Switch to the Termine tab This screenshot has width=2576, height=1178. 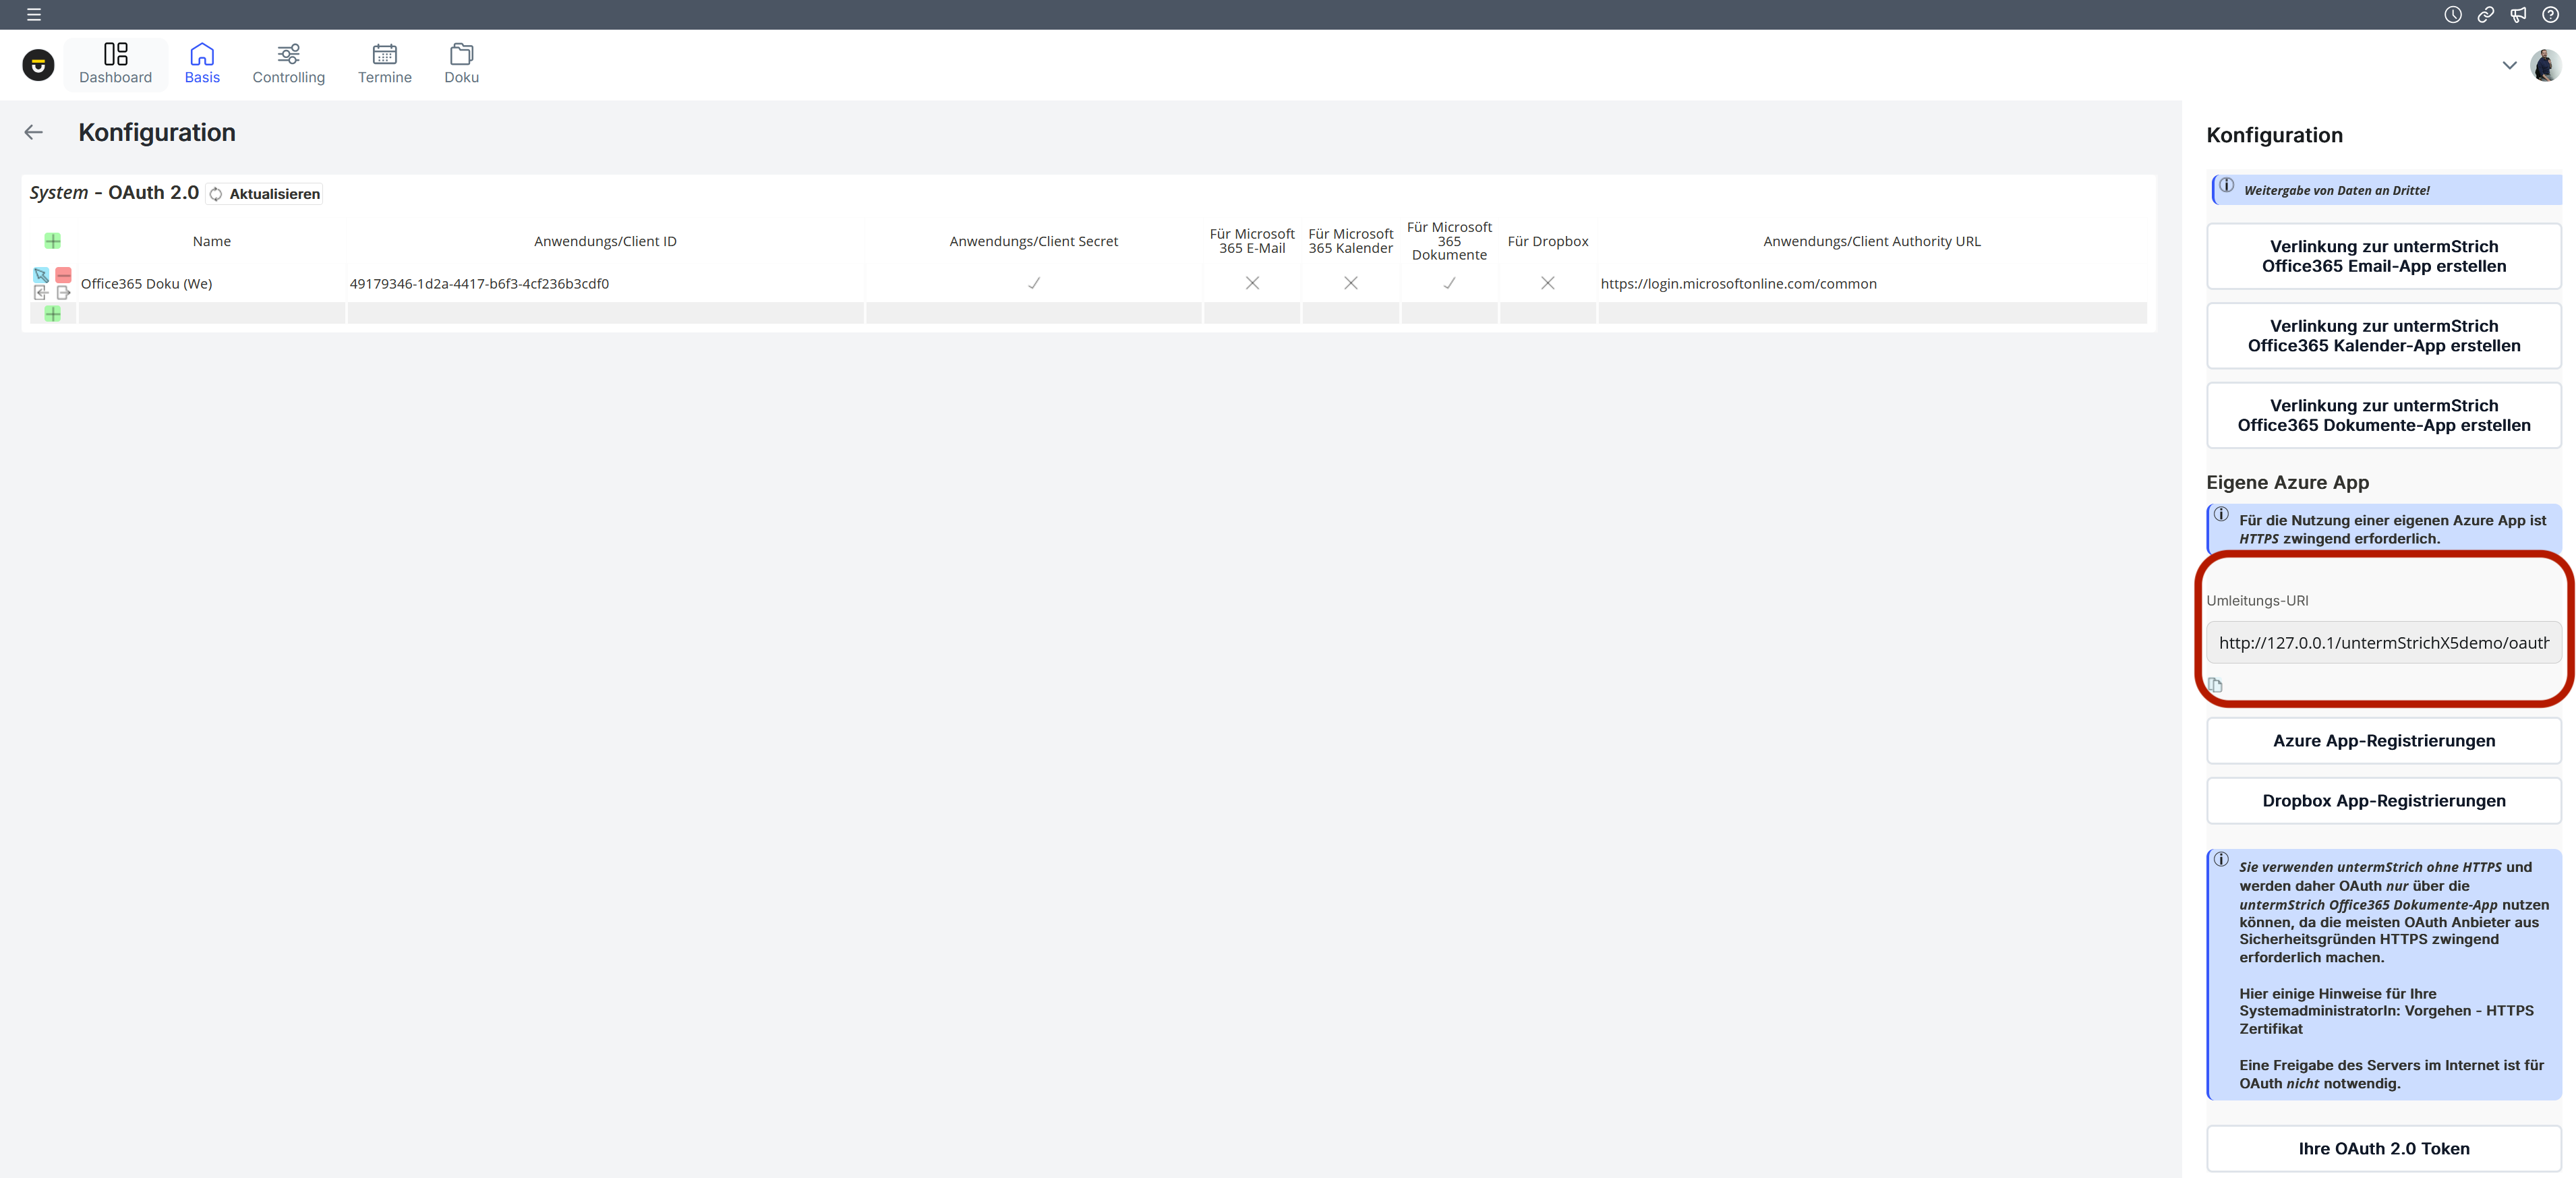coord(384,64)
